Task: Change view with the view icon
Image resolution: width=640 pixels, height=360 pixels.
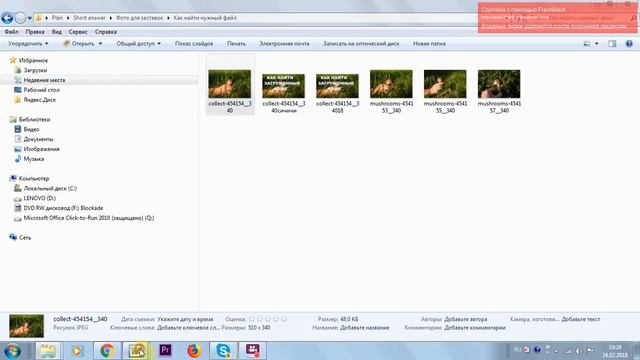Action: (x=587, y=43)
